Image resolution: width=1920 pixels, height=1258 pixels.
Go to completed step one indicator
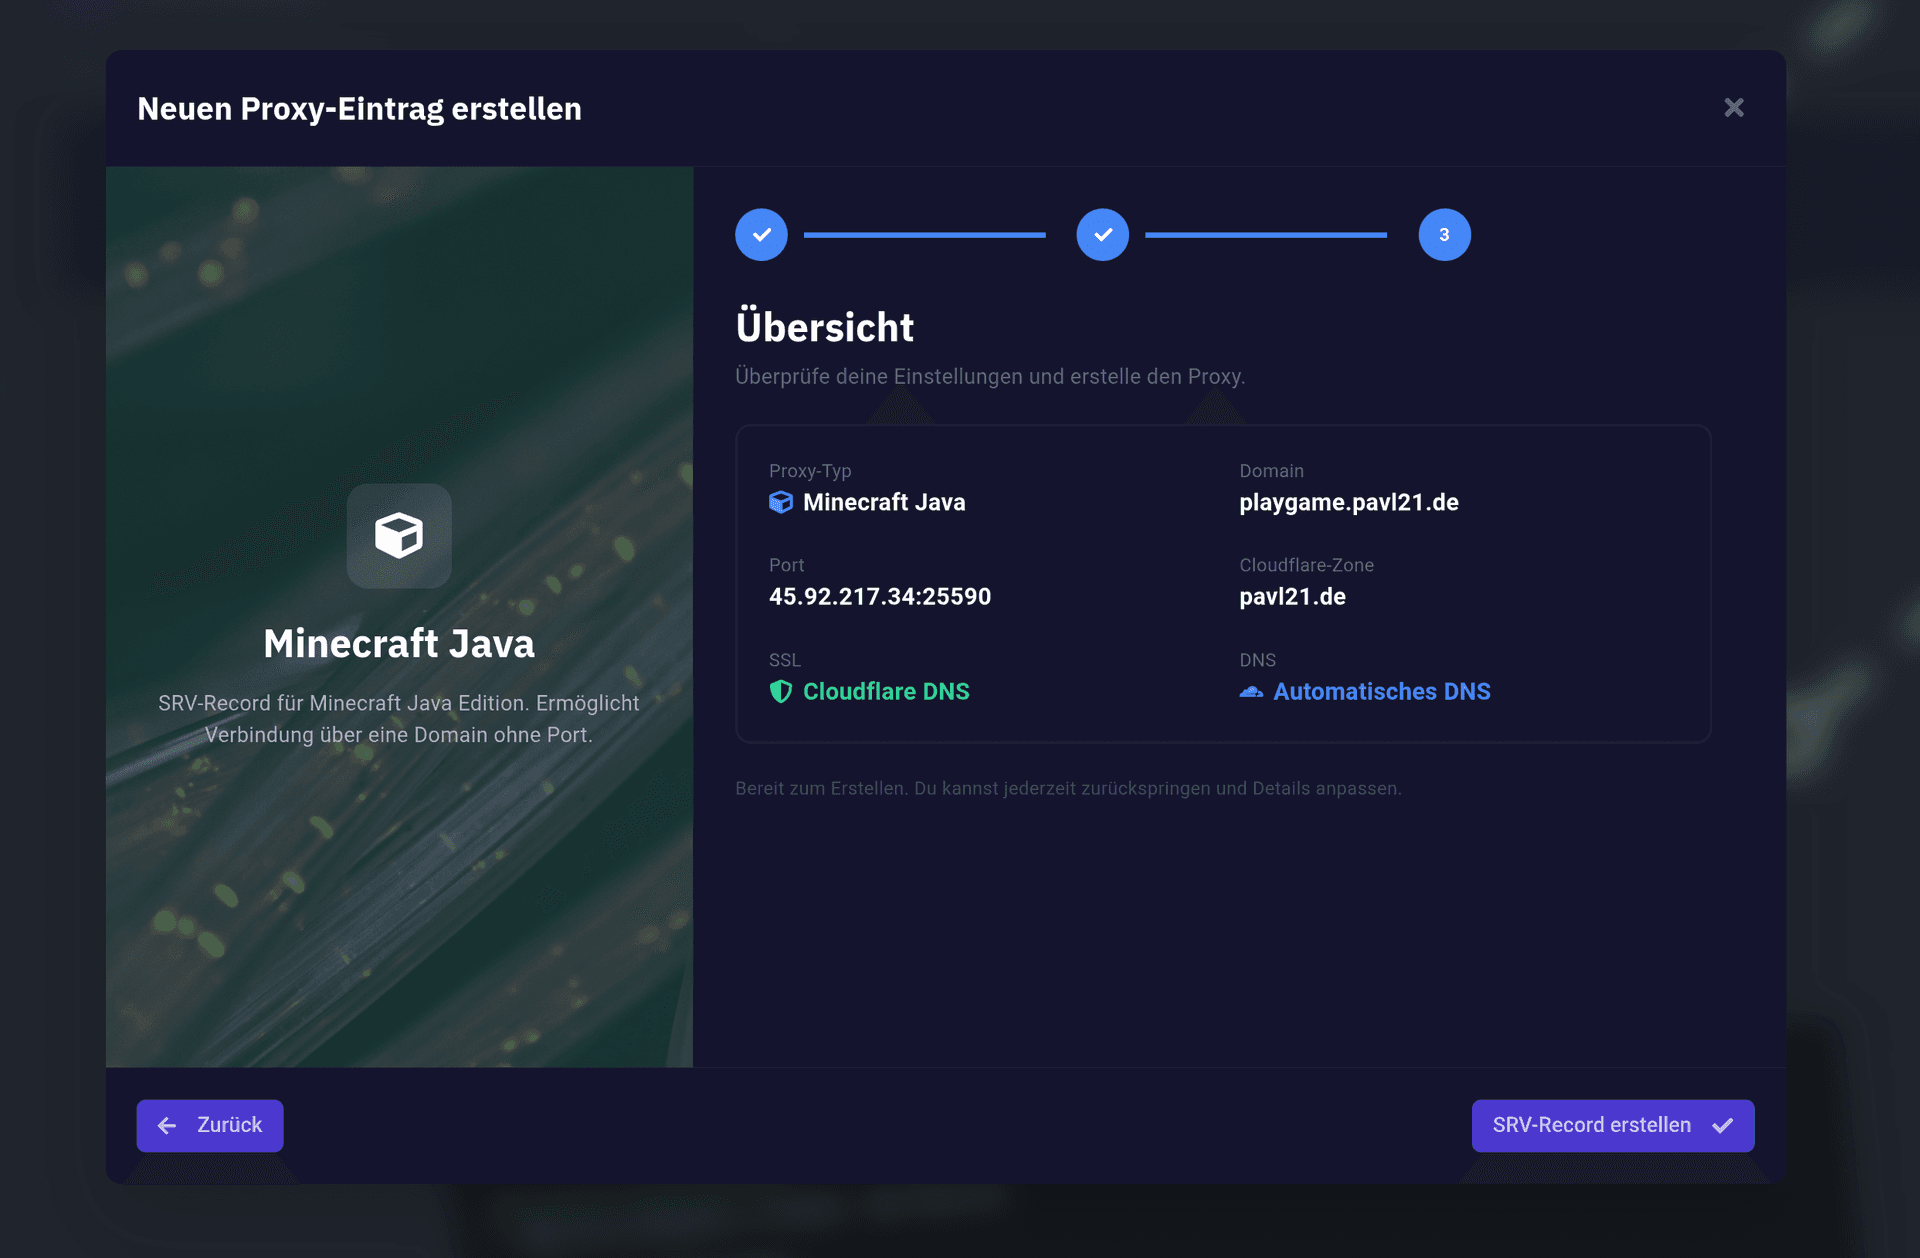coord(761,235)
